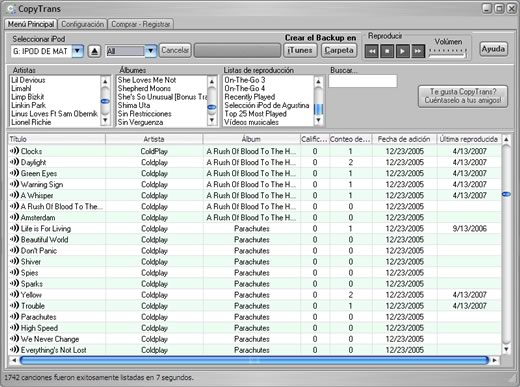Select Vídeos musicales playlist
520x387 pixels.
(251, 122)
